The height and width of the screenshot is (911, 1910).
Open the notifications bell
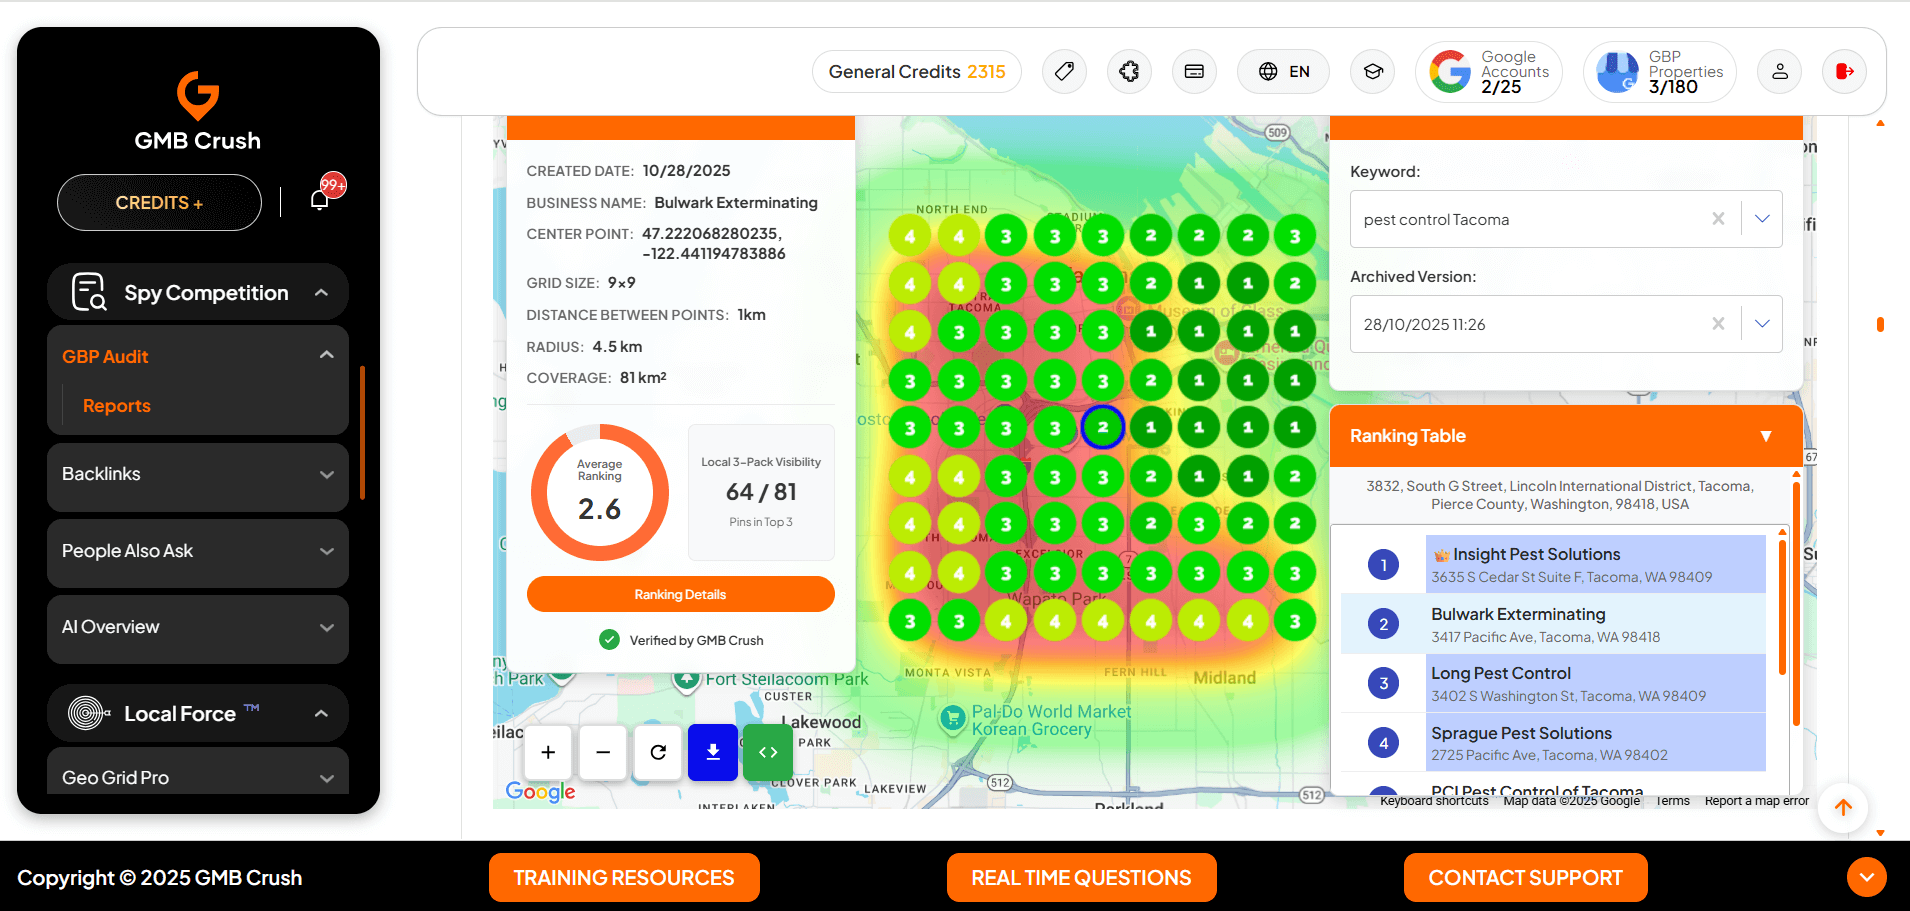tap(320, 200)
